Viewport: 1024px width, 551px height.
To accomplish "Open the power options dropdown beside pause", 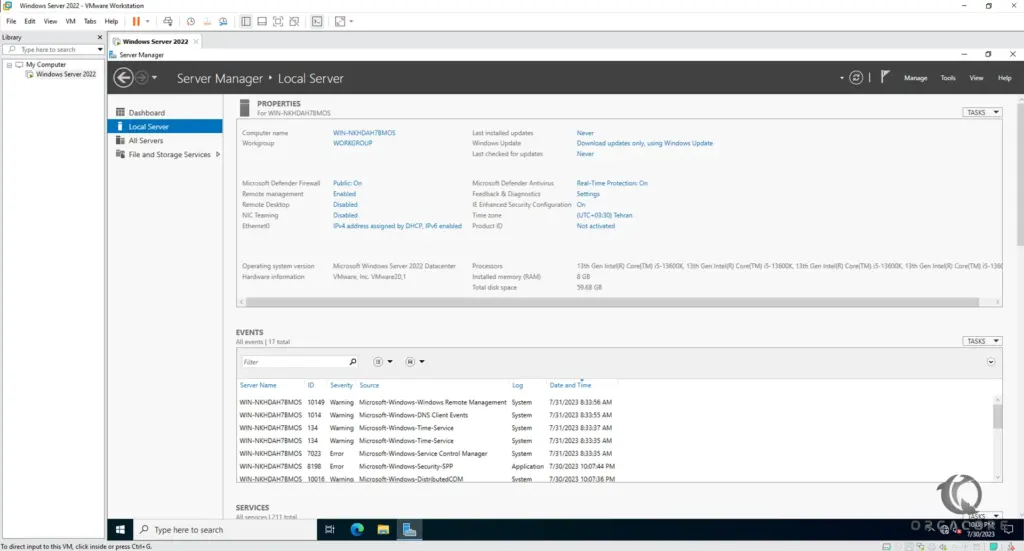I will click(x=148, y=22).
